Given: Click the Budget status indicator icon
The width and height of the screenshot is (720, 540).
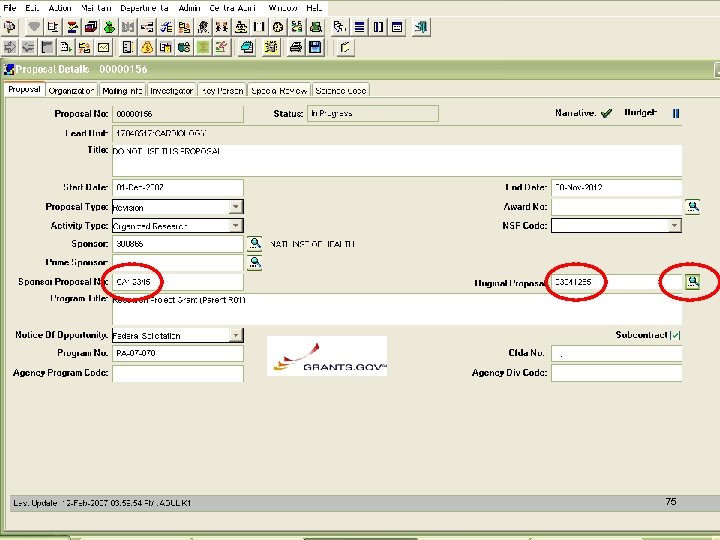Looking at the screenshot, I should [x=676, y=113].
